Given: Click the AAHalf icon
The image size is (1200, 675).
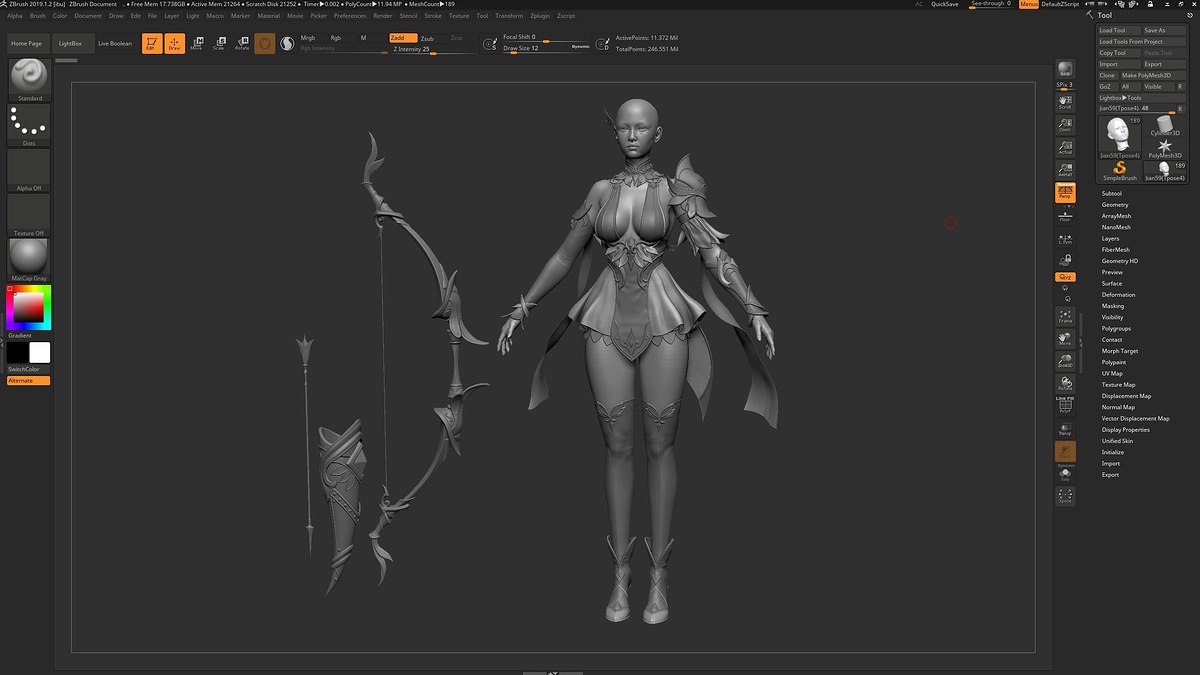Looking at the screenshot, I should pos(1066,169).
